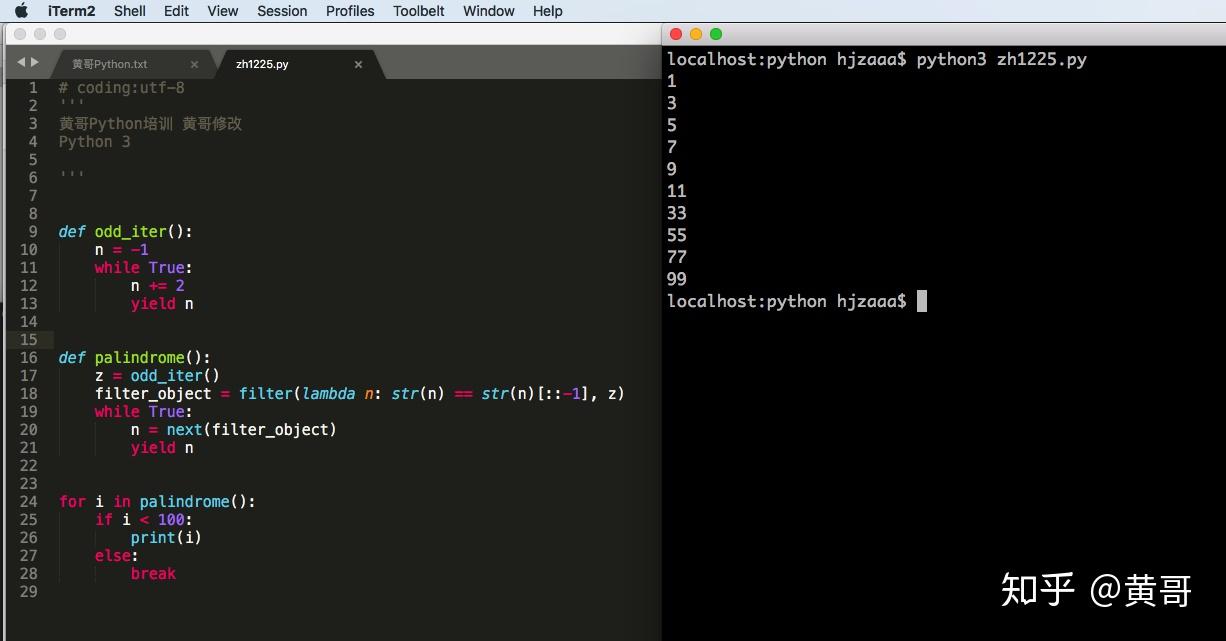Image resolution: width=1226 pixels, height=641 pixels.
Task: Click the terminal cursor at the prompt
Action: 921,301
